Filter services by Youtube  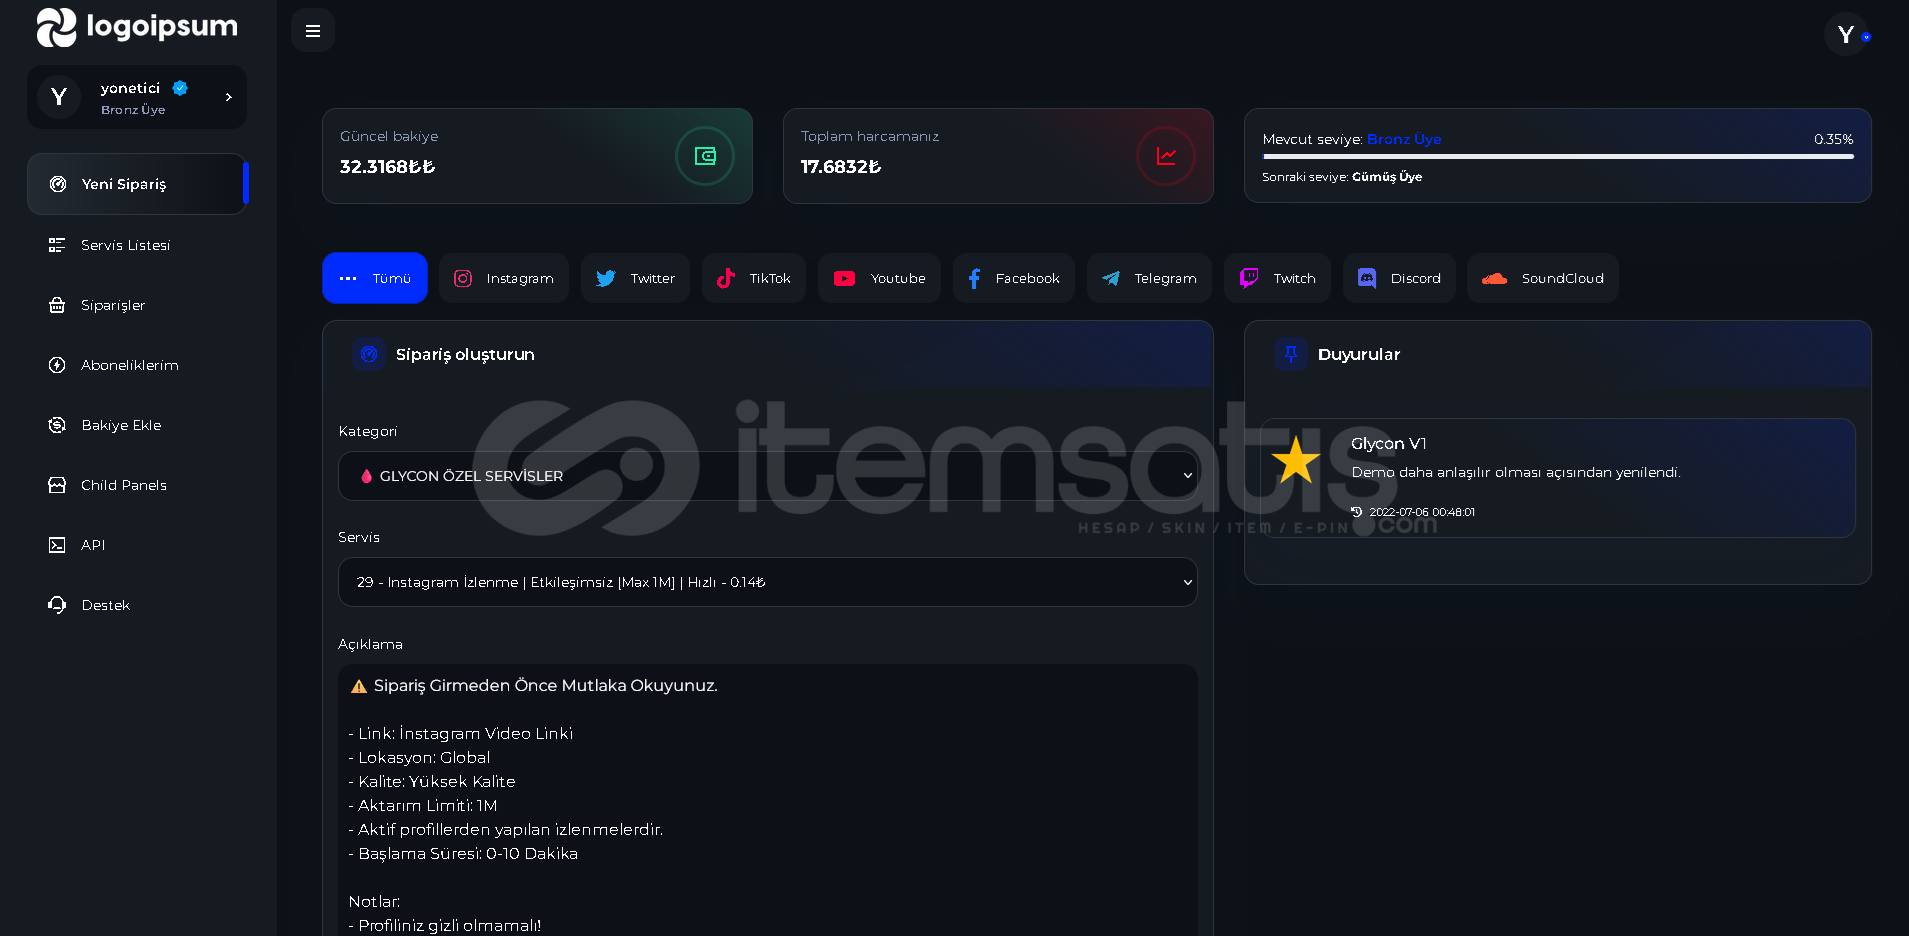879,278
